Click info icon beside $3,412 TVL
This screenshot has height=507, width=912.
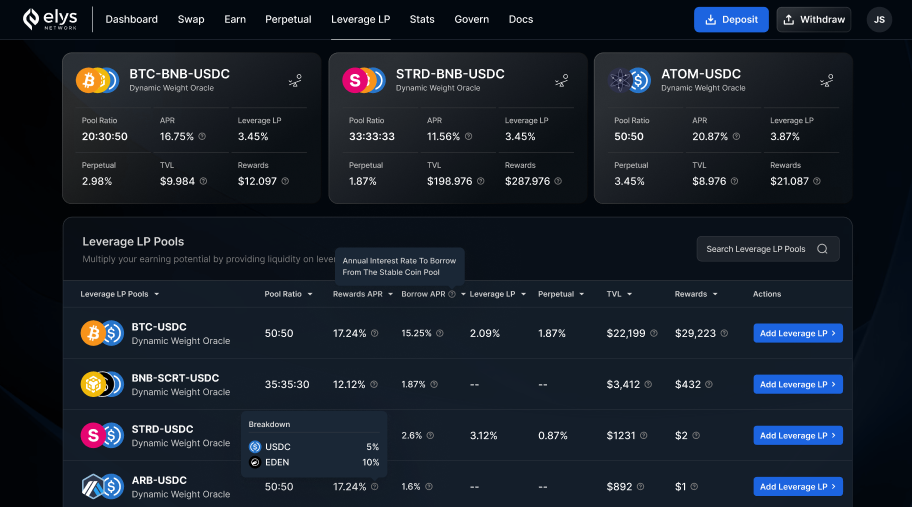648,384
